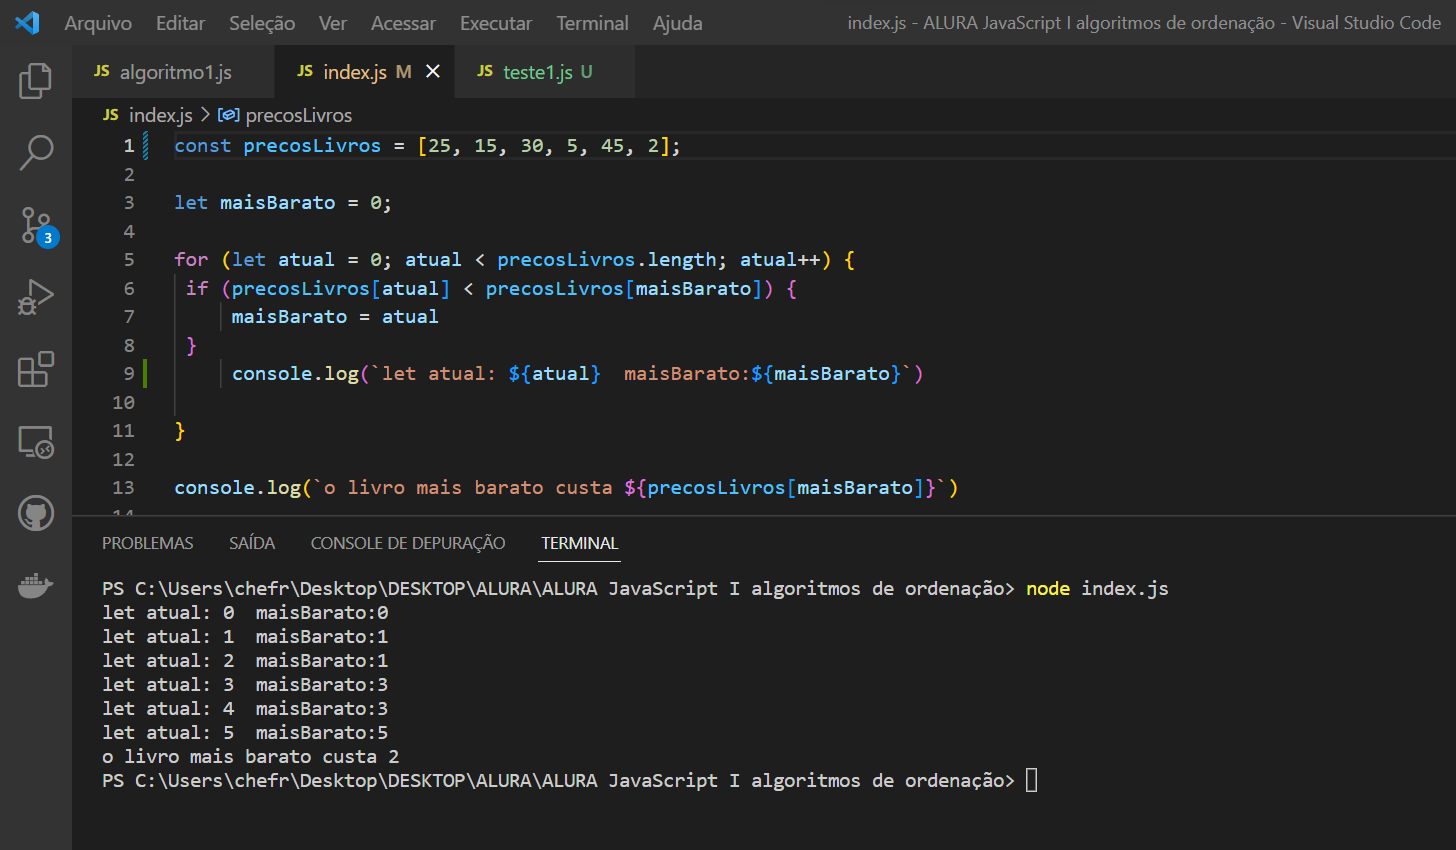Show the SAÍDA panel tab
This screenshot has height=850, width=1456.
tap(252, 543)
